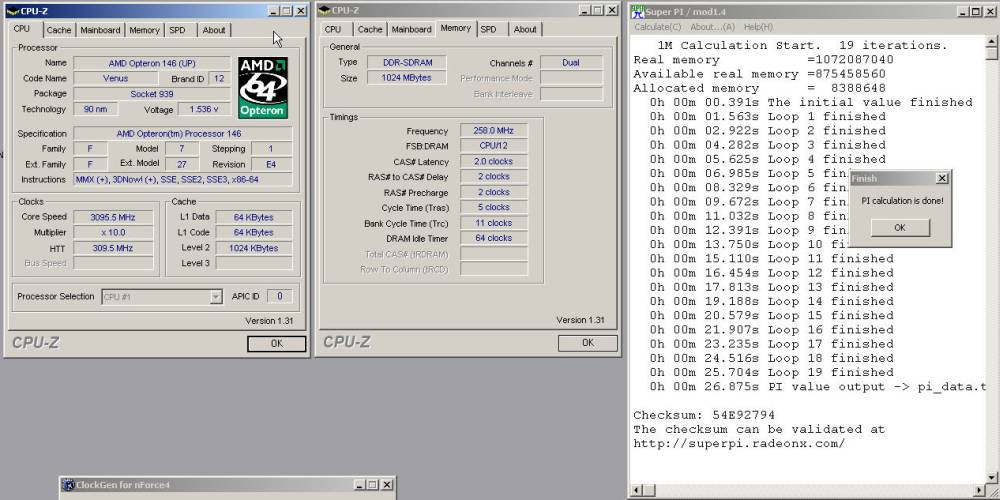This screenshot has height=500, width=1000.
Task: Click the Instructions field listing MMX, SSE3
Action: pos(183,180)
